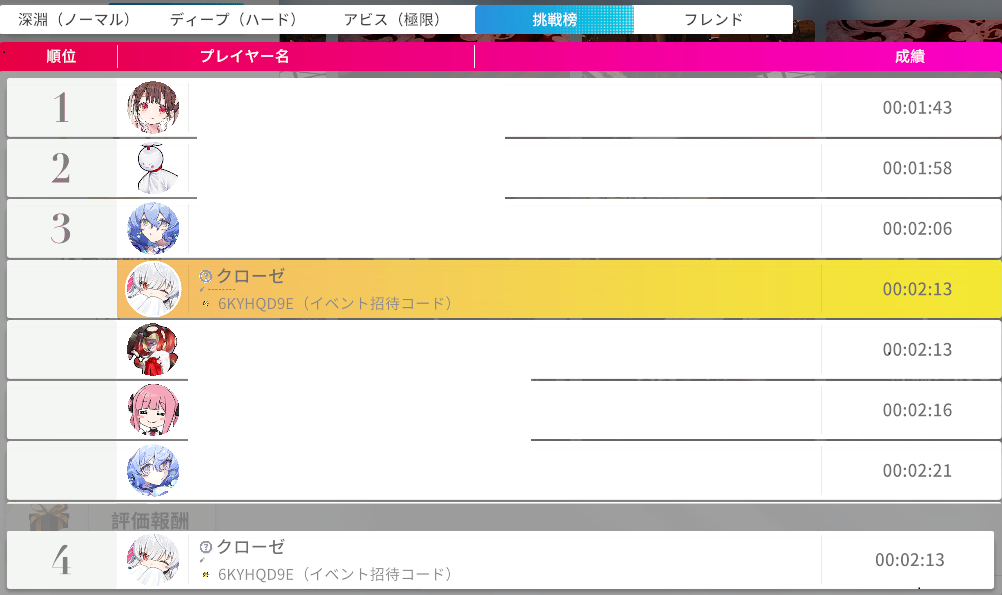The height and width of the screenshot is (595, 1002).
Task: Select the 挑戦榜 tab
Action: (554, 20)
